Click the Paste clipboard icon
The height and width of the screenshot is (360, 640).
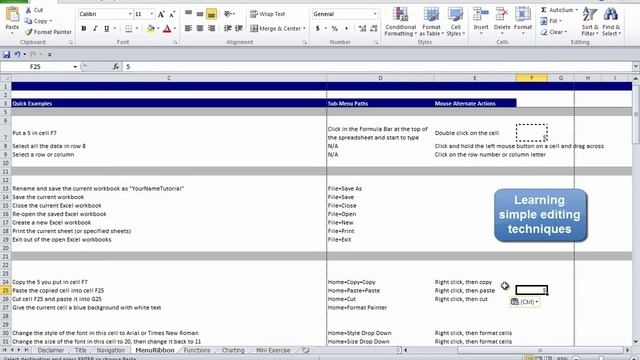[12, 15]
